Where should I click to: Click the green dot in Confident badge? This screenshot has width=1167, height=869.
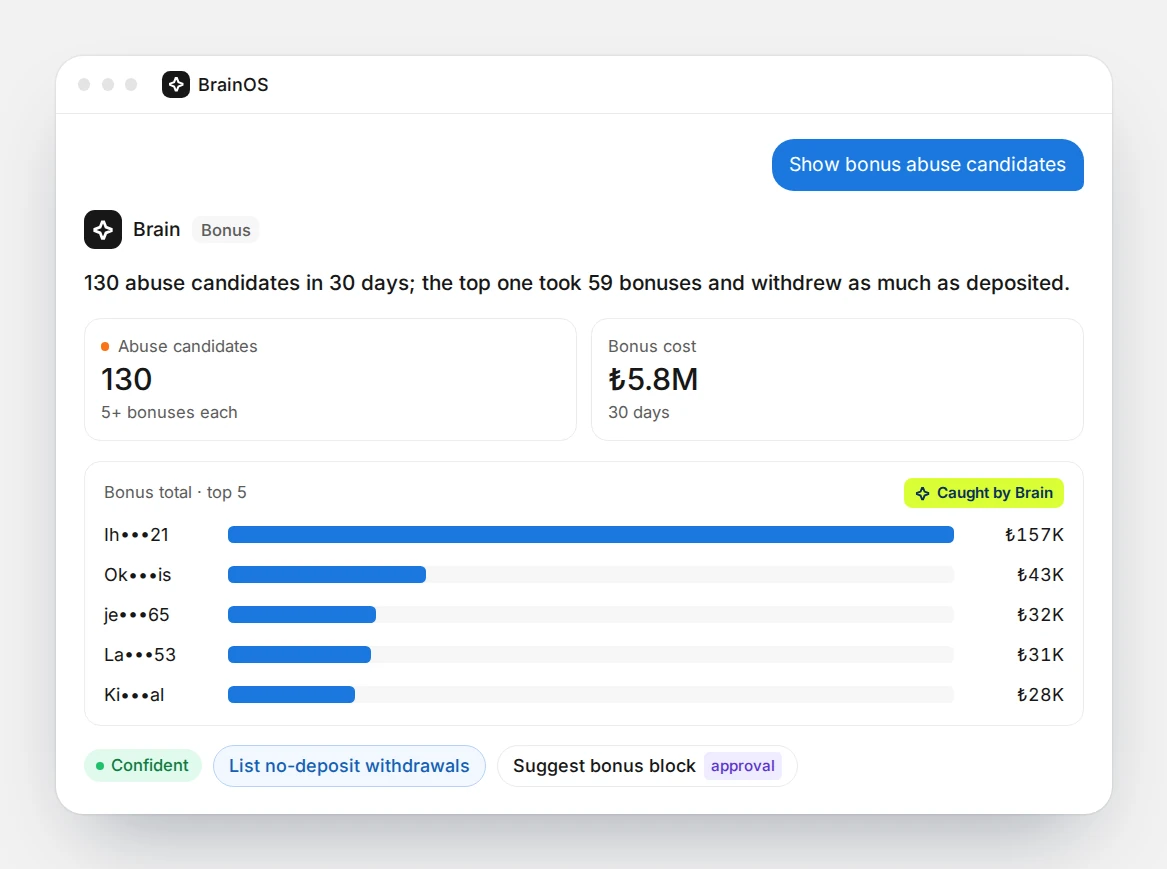(100, 766)
